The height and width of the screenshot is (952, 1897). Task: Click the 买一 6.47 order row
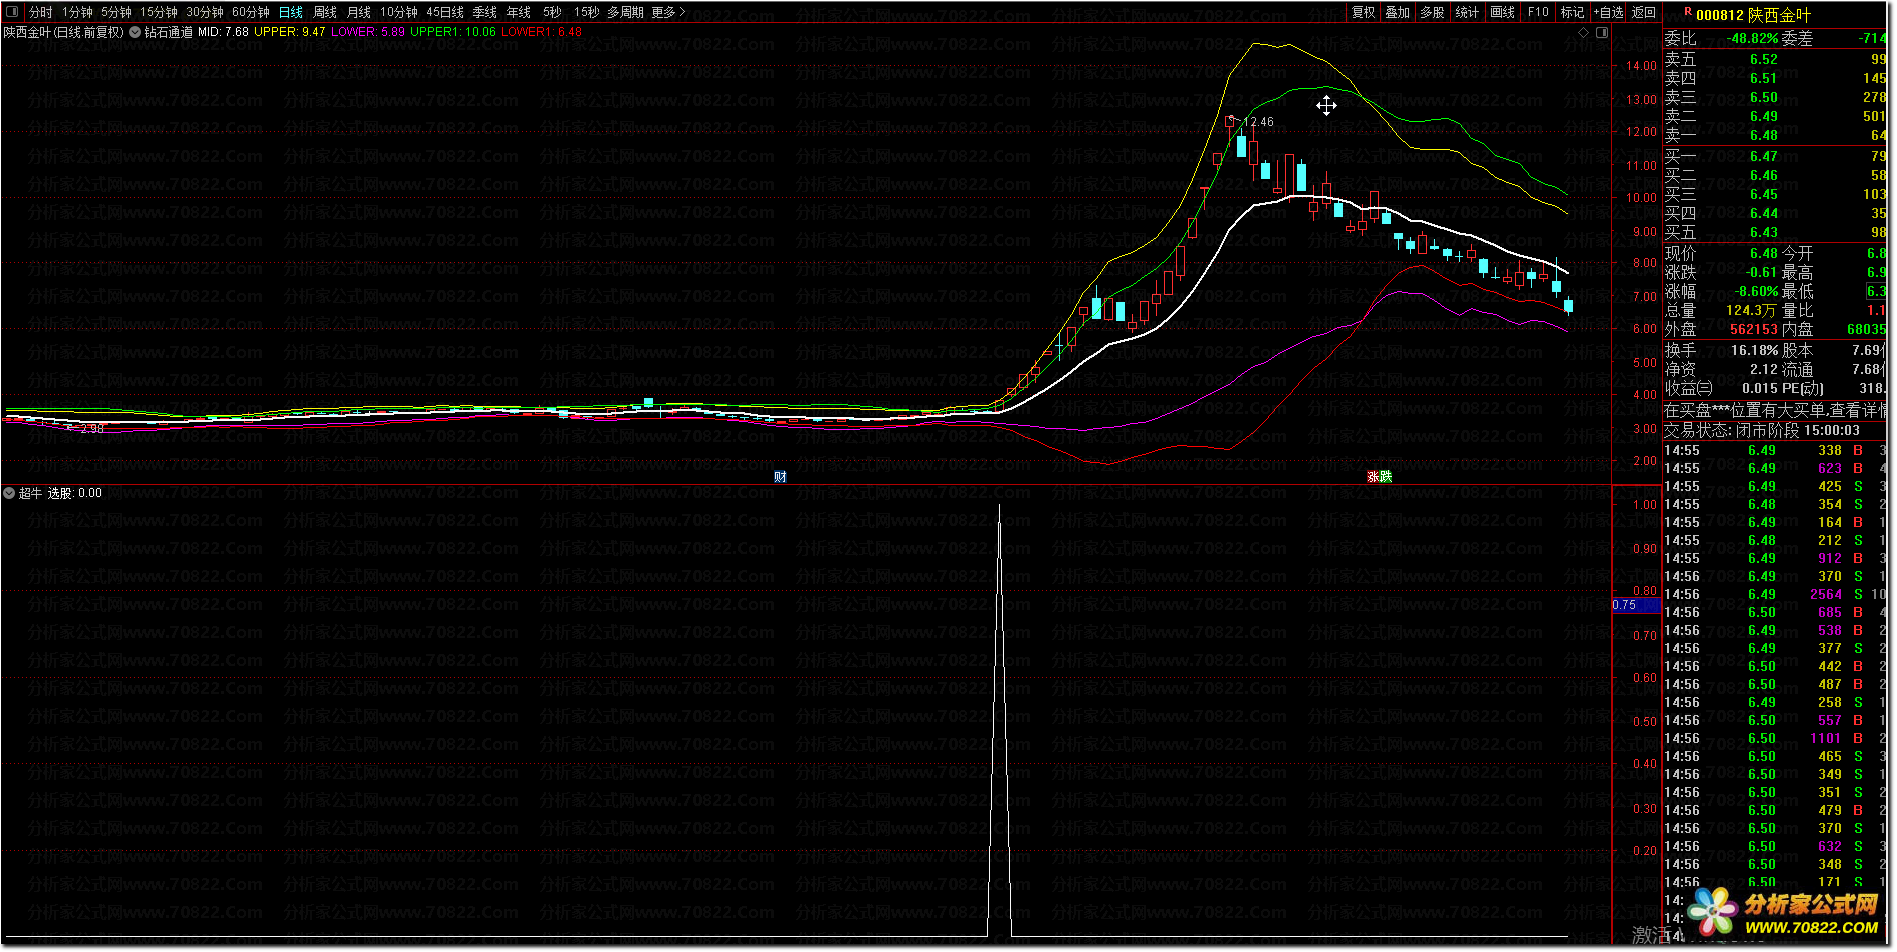point(1775,156)
